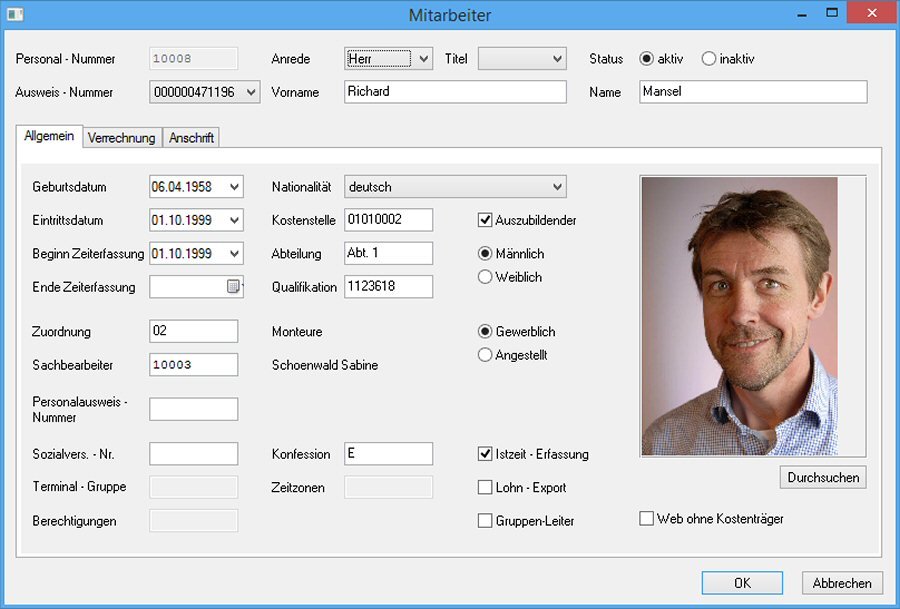Switch to the Verrechnung tab

coord(121,138)
